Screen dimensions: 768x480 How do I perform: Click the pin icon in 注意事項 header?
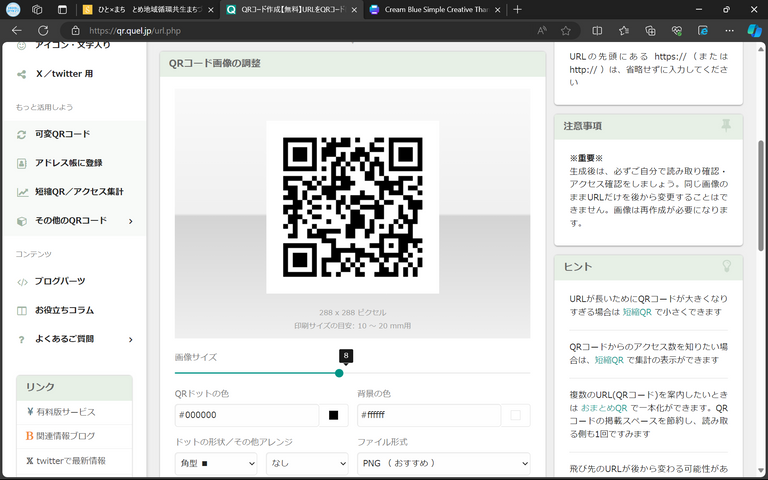coord(726,125)
